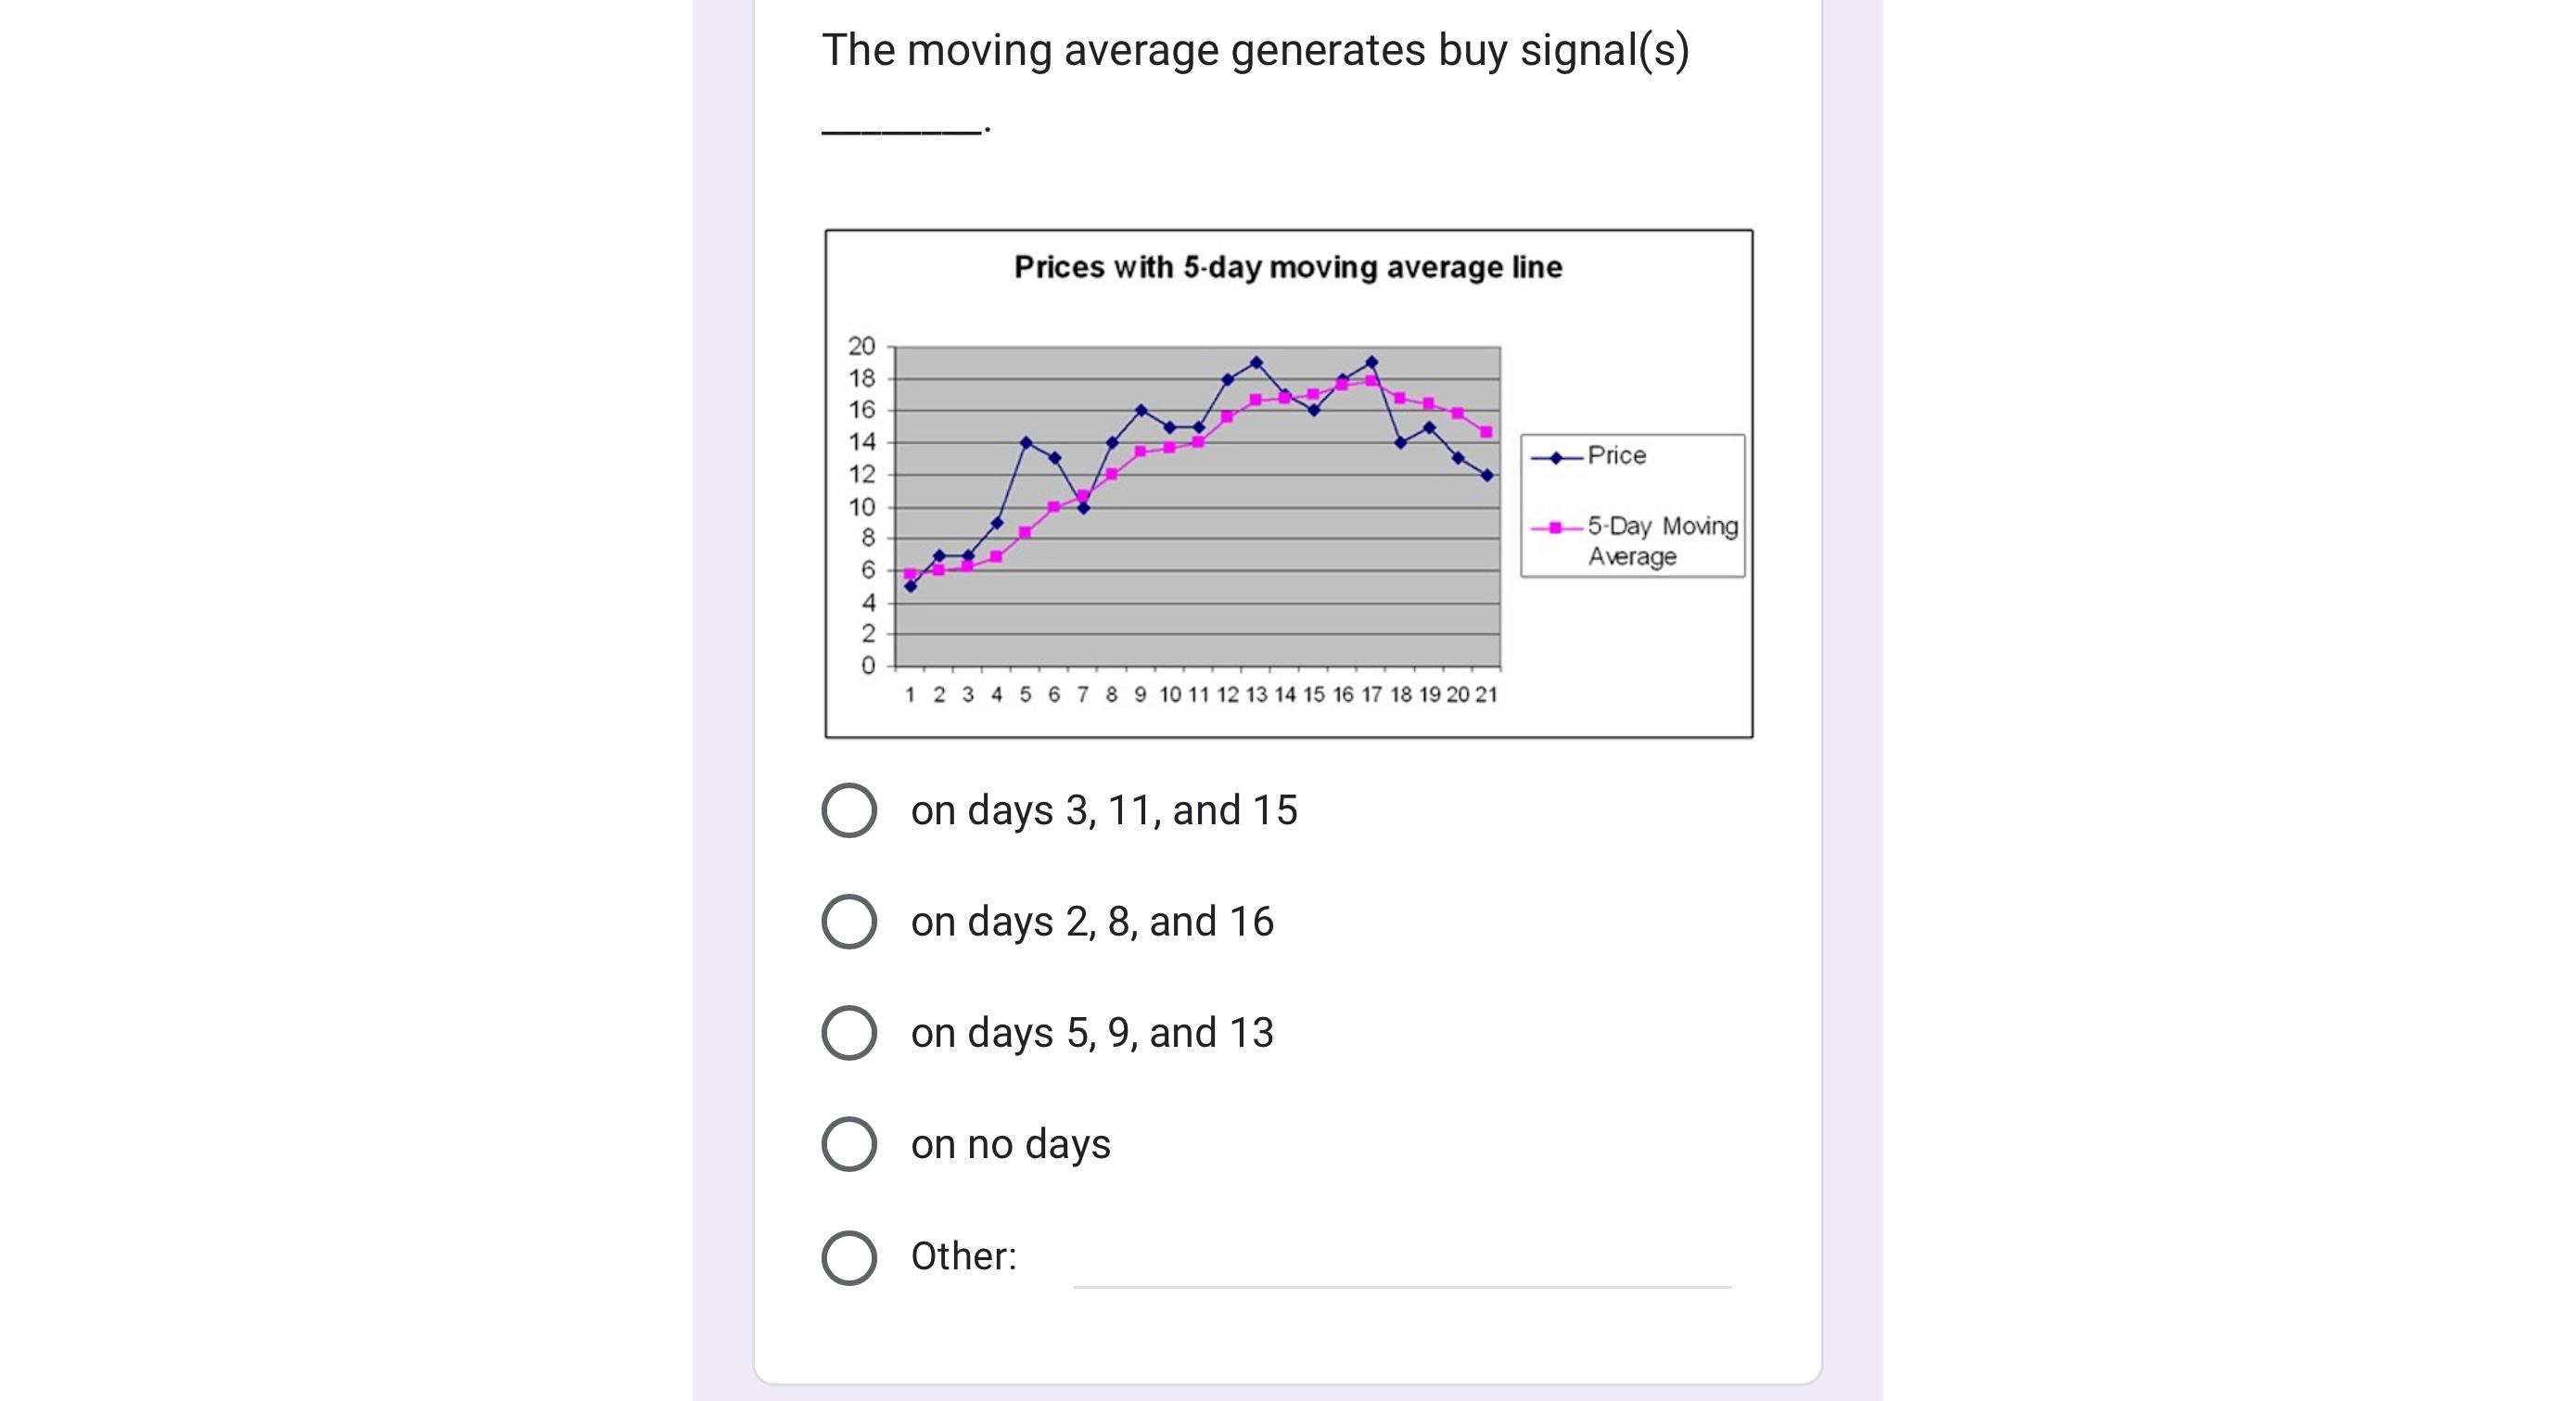Screen dimensions: 2576x1401
Task: Select "on days 2, 8, and 16"
Action: (851, 922)
